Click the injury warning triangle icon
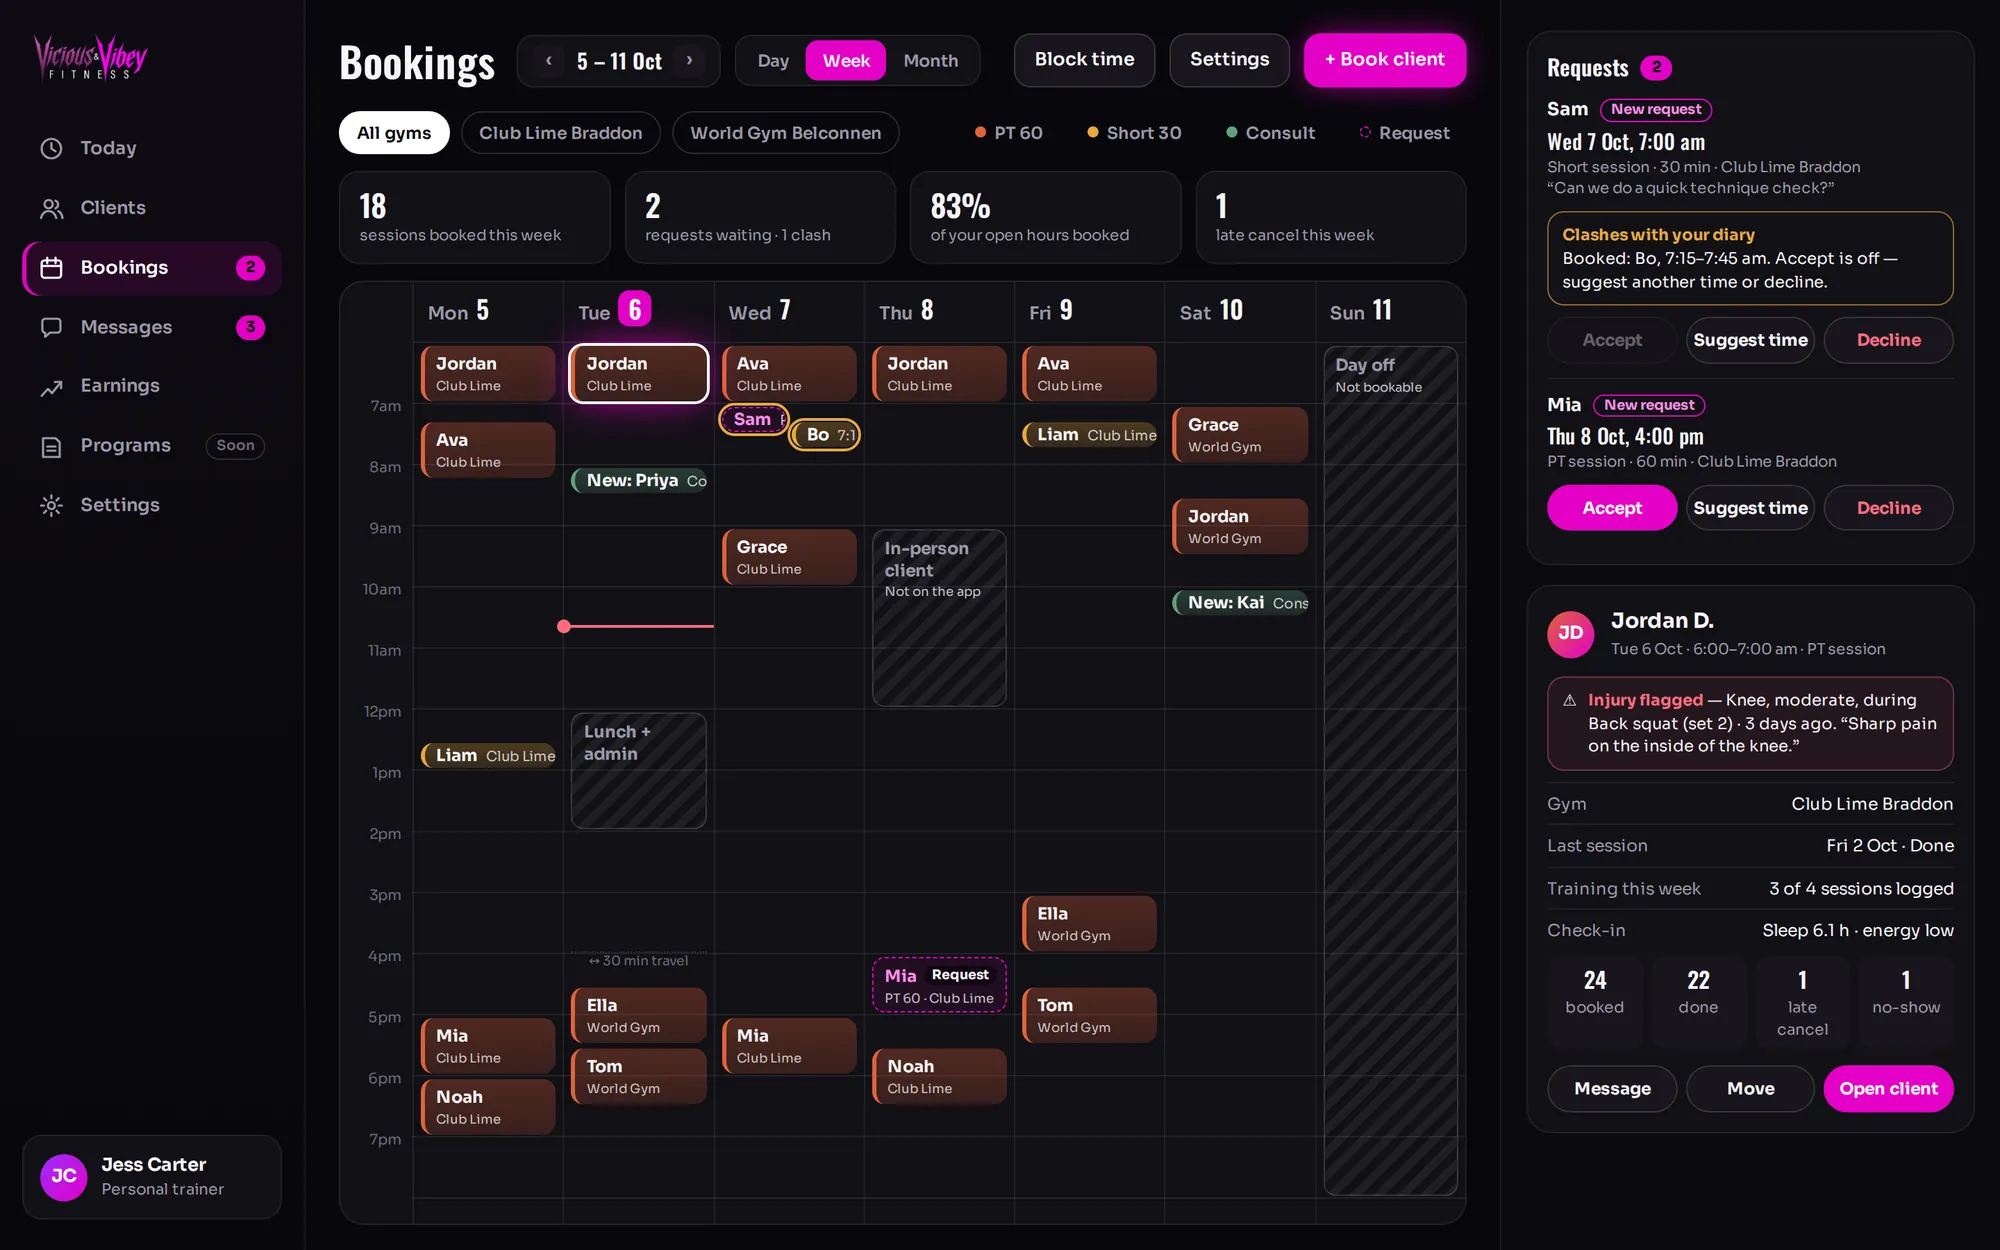 coord(1569,700)
